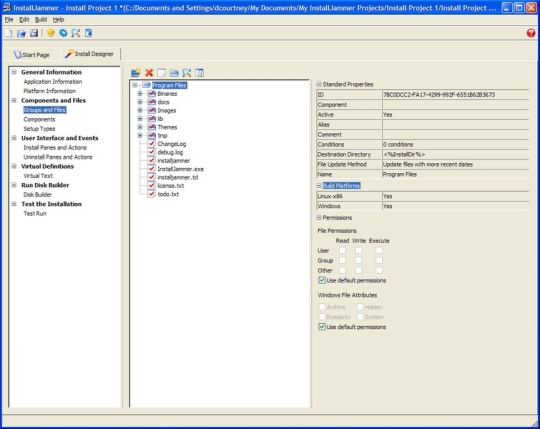Expand the Themes folder node

140,127
